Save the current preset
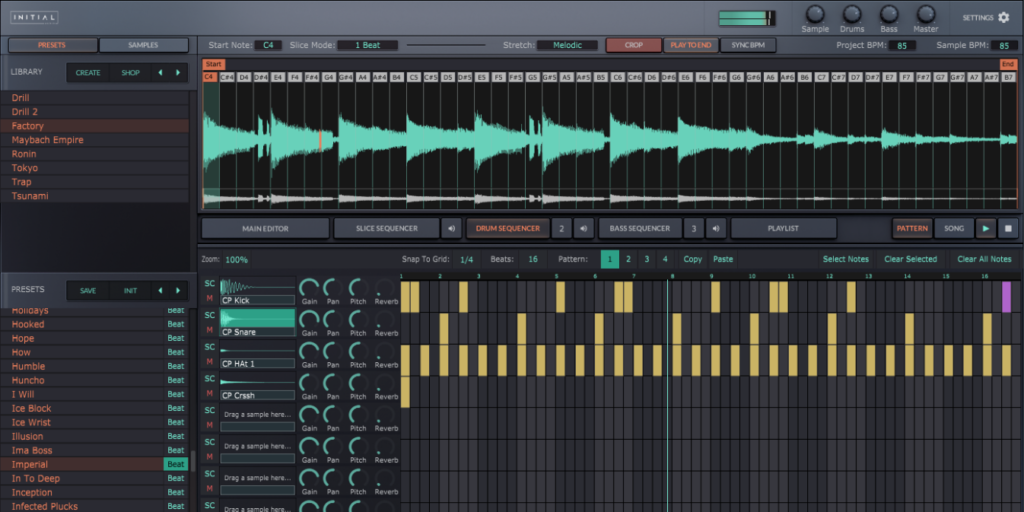The image size is (1024, 512). point(88,291)
